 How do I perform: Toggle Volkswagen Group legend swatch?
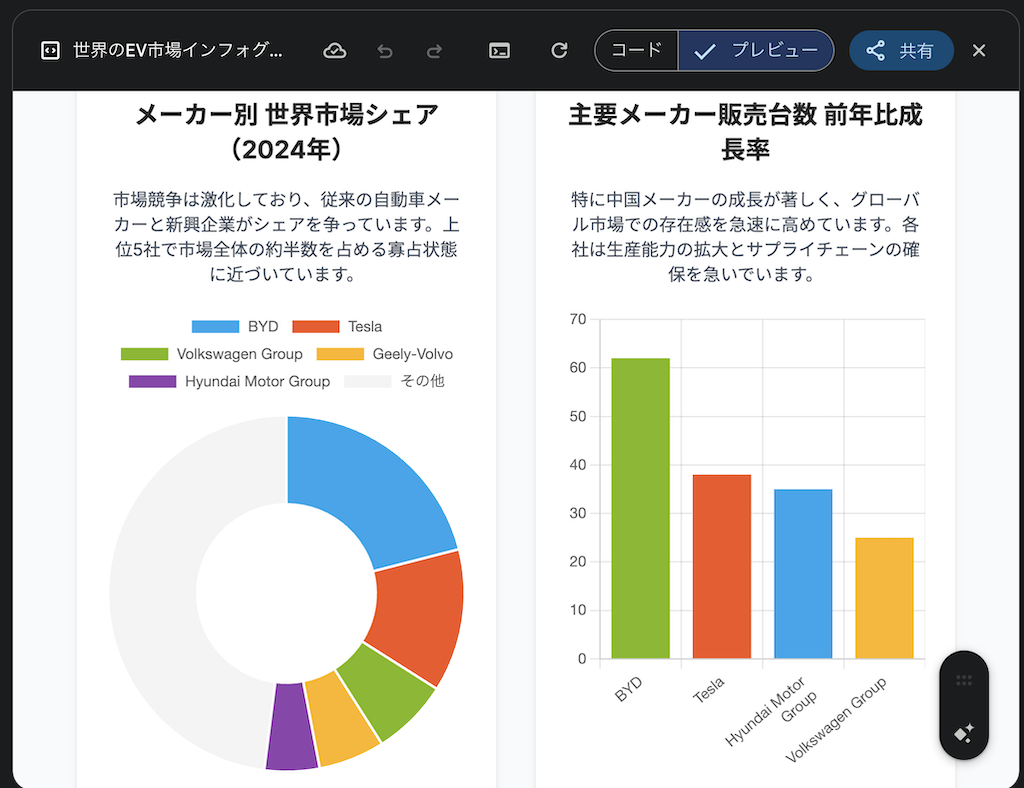144,354
